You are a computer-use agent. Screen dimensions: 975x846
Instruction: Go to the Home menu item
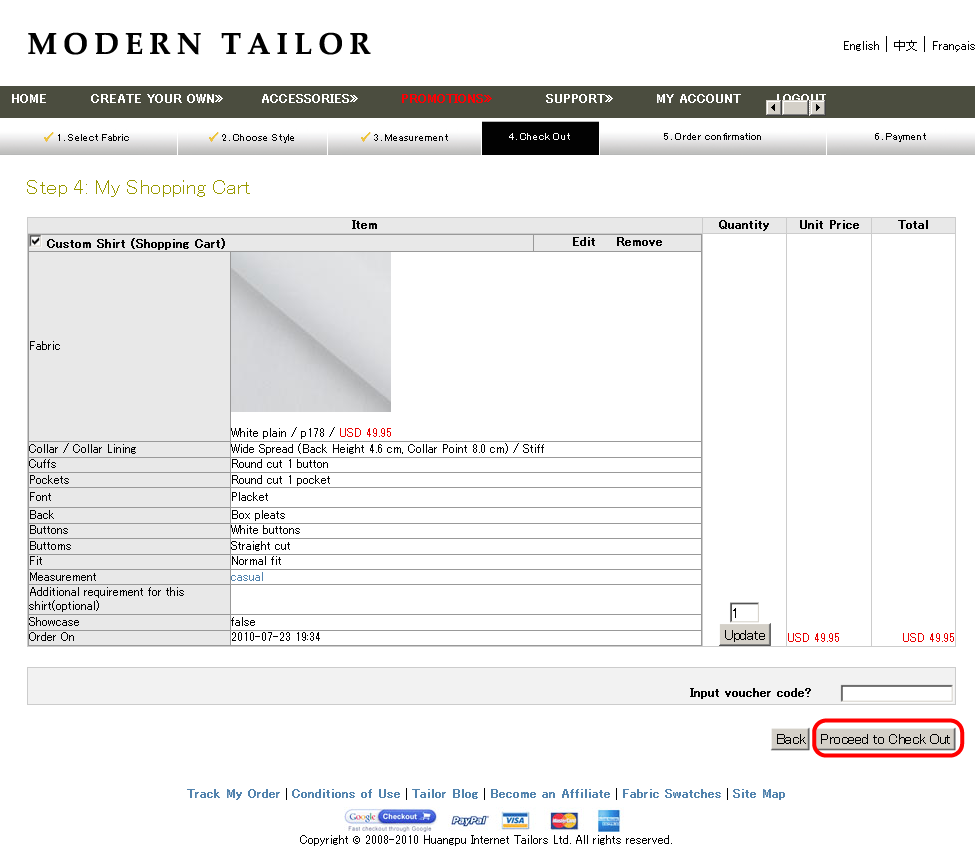point(29,99)
